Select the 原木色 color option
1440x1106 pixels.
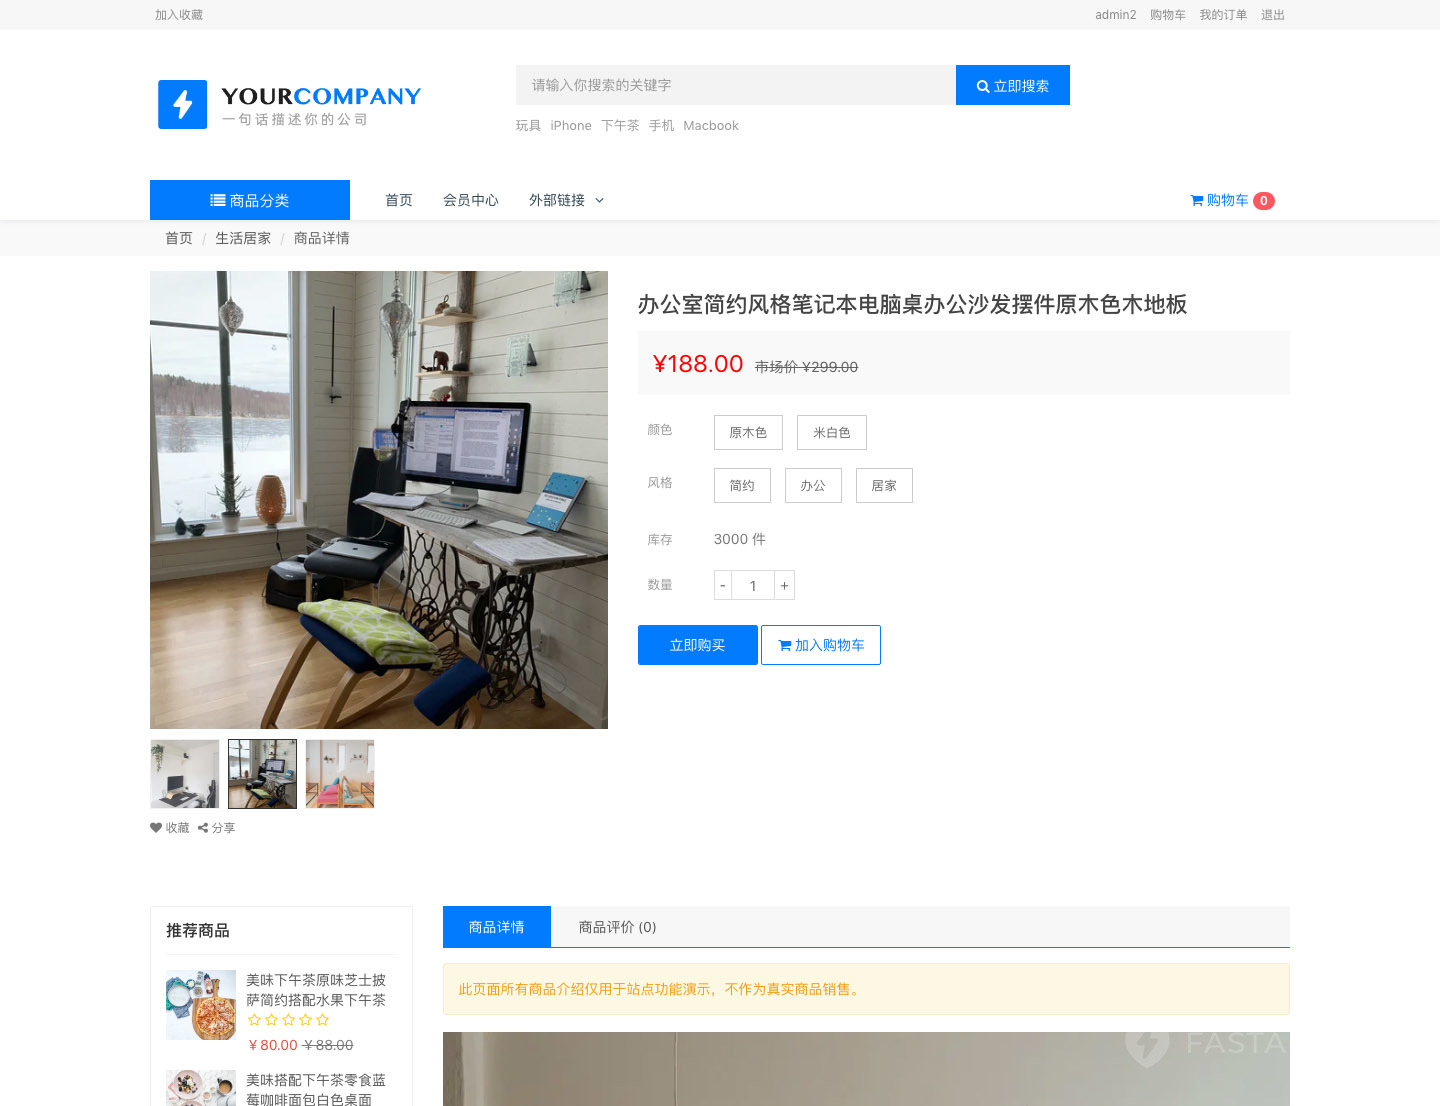point(748,432)
